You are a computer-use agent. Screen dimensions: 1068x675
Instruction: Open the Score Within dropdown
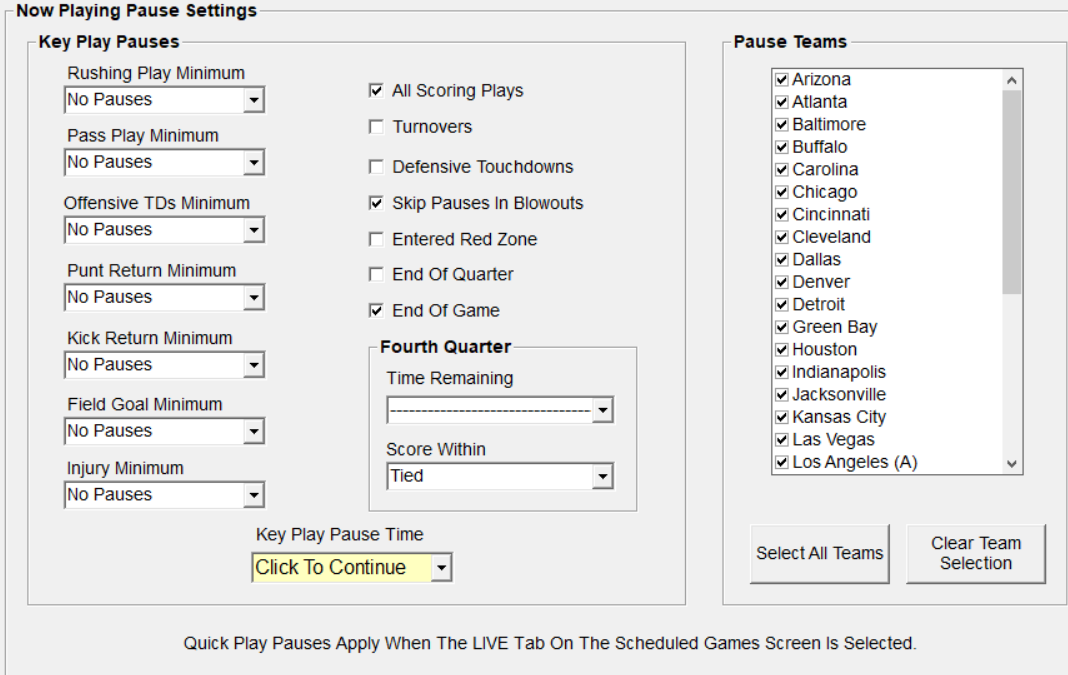(x=602, y=477)
